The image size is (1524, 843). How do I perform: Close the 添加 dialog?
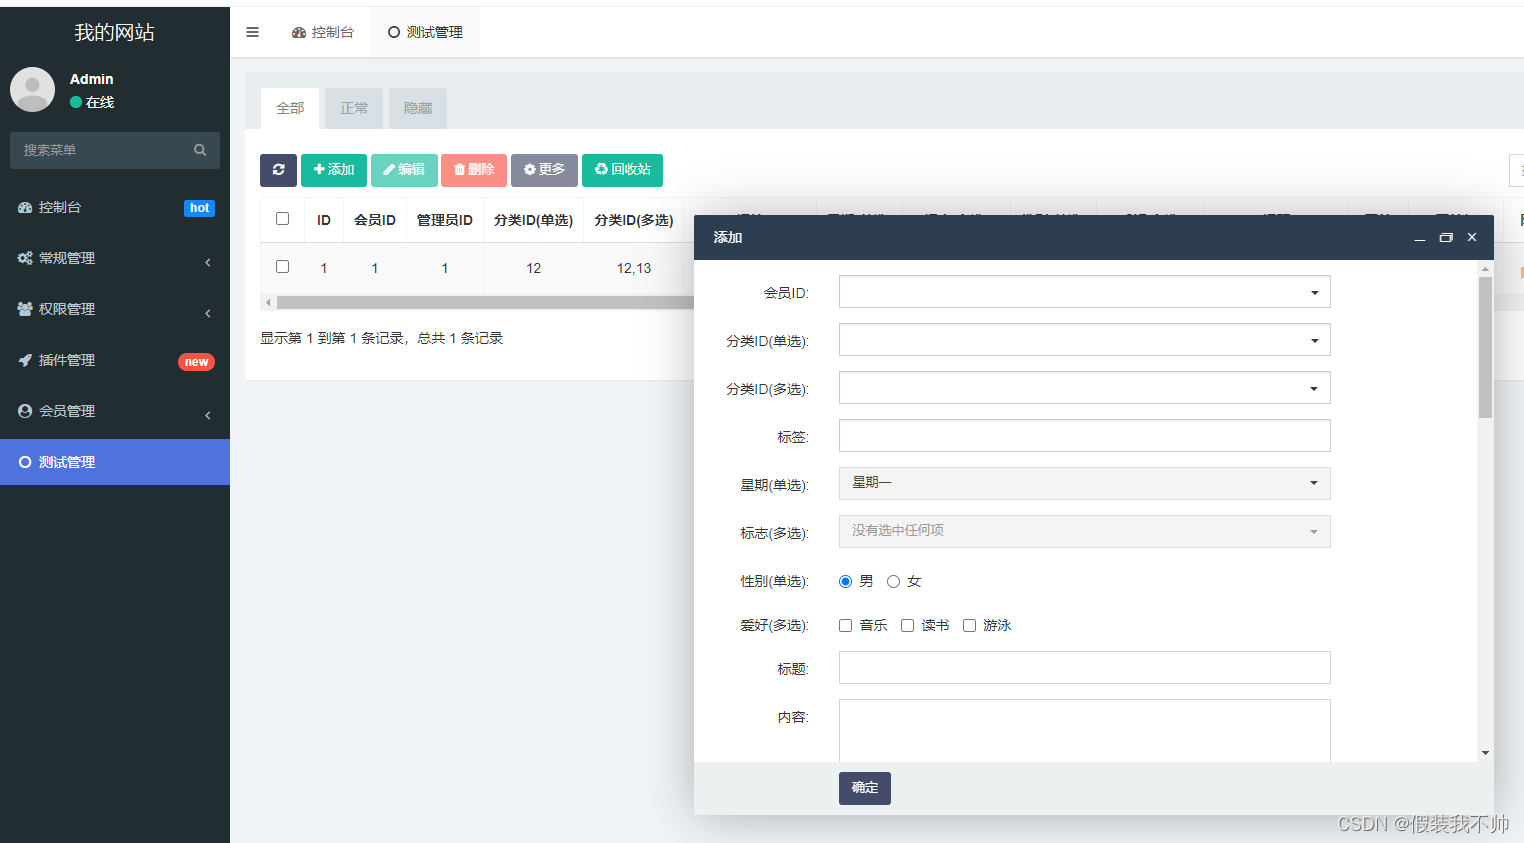(1472, 237)
